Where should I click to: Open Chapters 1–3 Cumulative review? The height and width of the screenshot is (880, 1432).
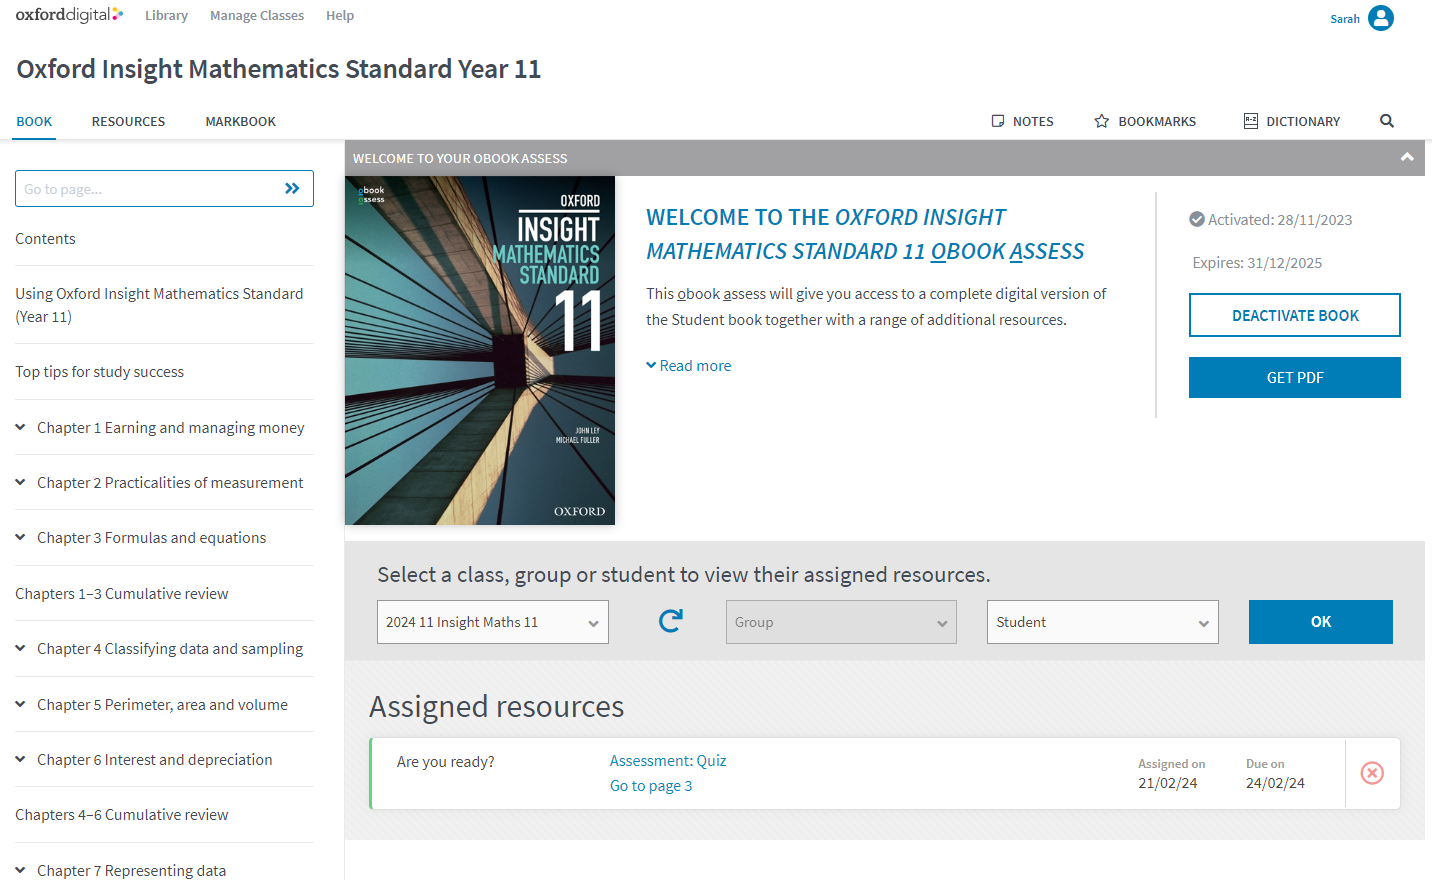(x=122, y=593)
